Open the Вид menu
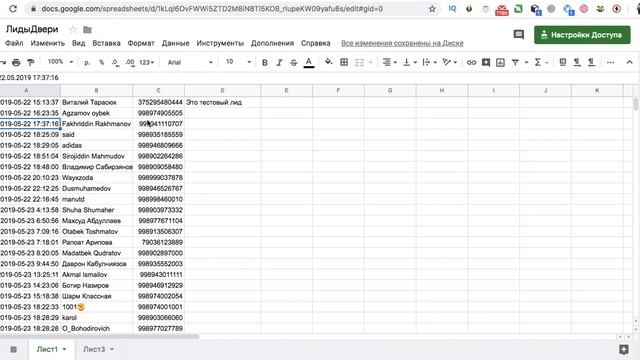Screen dimensions: 640x360 [78, 43]
